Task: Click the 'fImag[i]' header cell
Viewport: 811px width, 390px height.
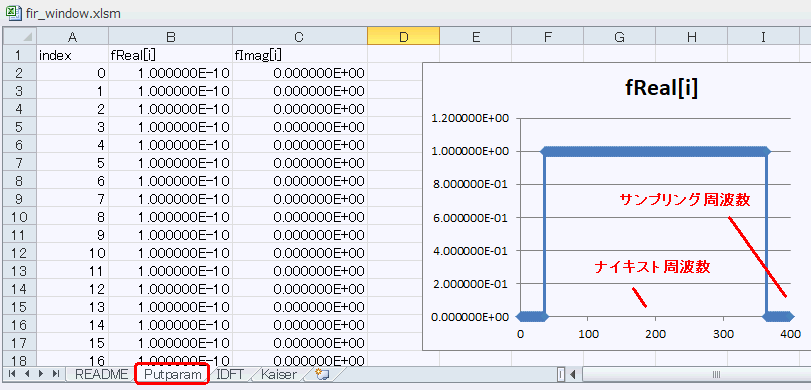Action: coord(300,55)
